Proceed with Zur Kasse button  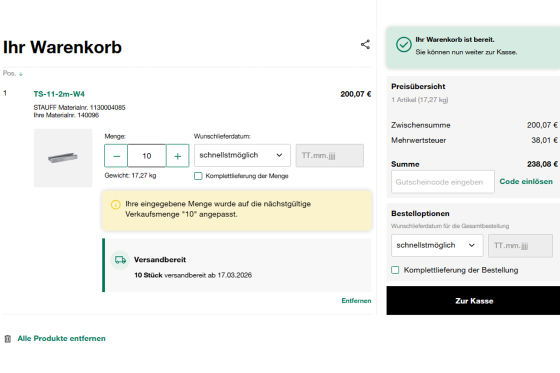click(x=473, y=300)
